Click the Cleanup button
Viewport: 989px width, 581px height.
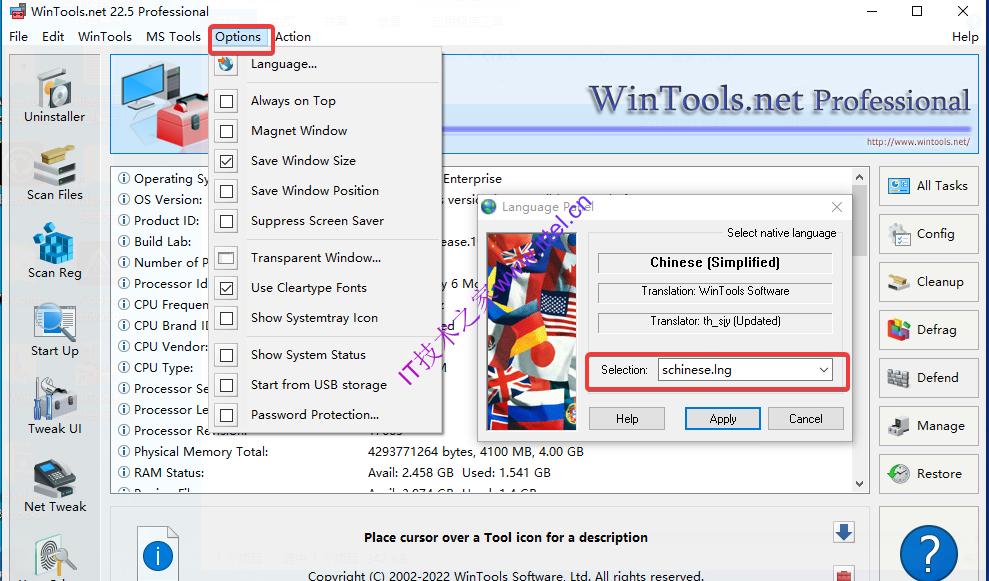click(x=928, y=282)
